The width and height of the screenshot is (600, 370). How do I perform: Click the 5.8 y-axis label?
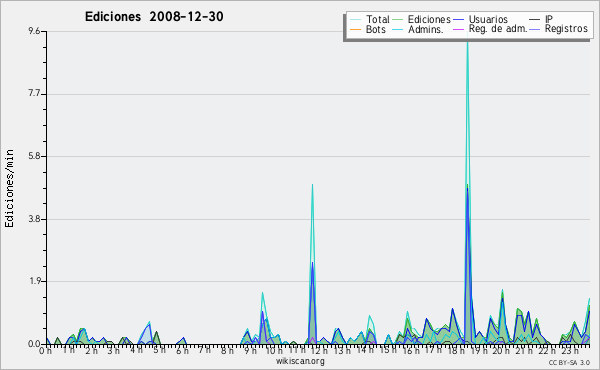[x=34, y=156]
